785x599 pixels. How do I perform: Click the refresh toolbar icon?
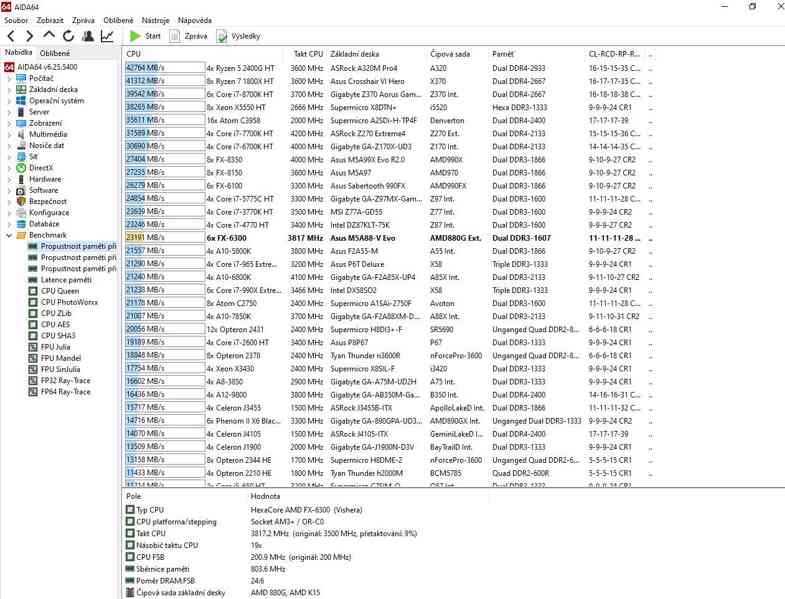(x=68, y=36)
